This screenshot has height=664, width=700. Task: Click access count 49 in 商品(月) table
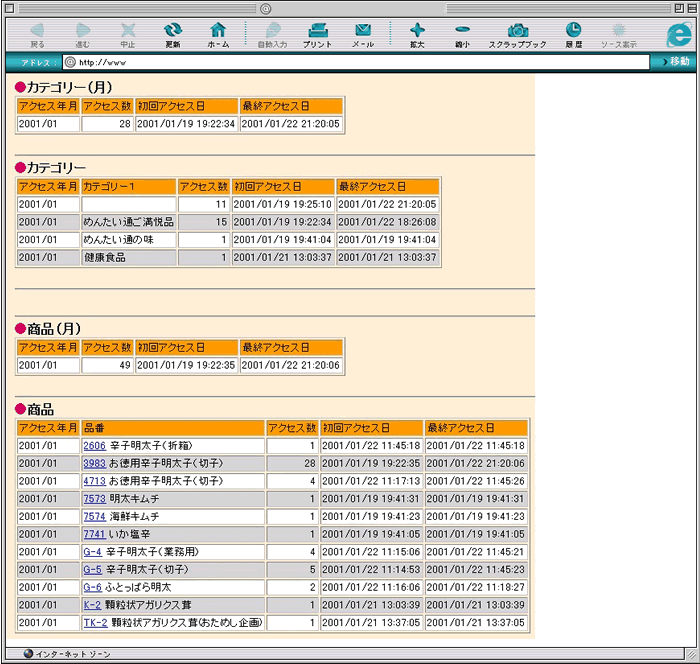(x=108, y=365)
